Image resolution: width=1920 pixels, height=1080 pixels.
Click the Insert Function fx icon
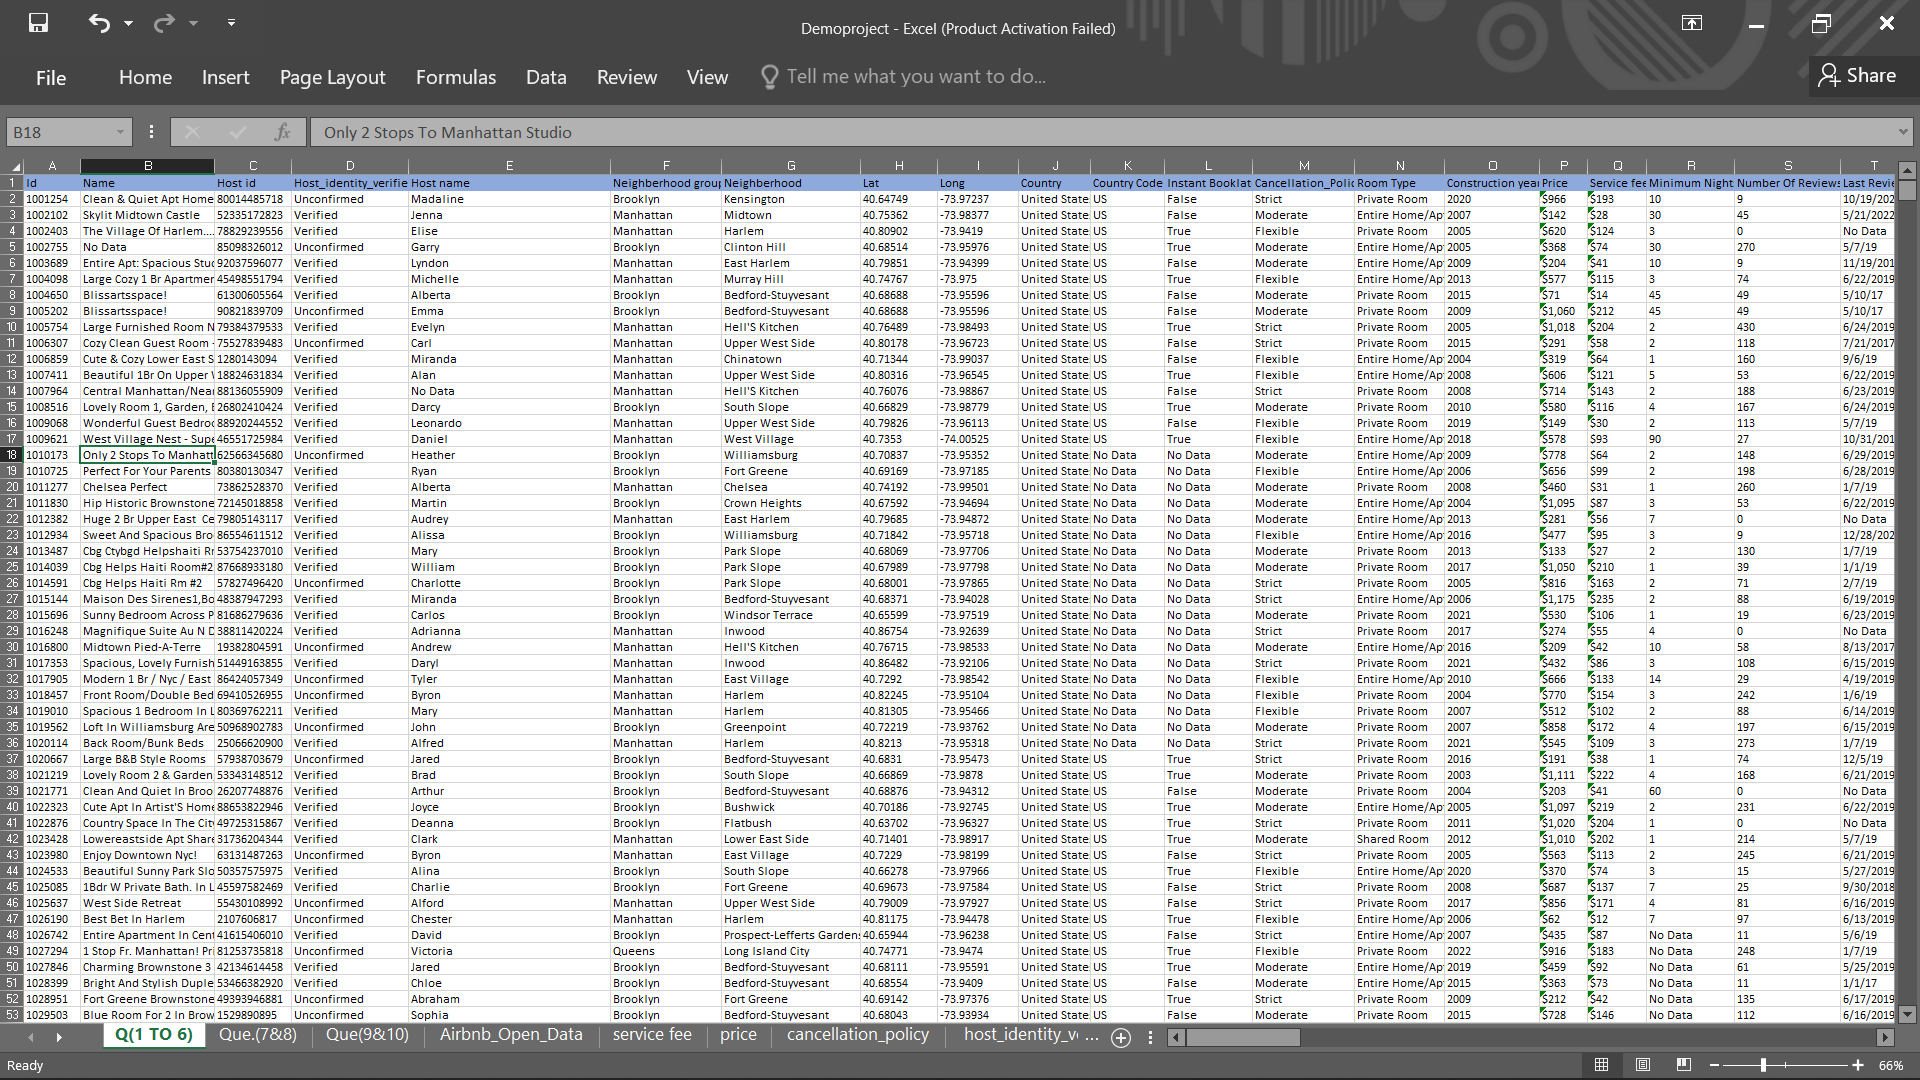point(282,132)
